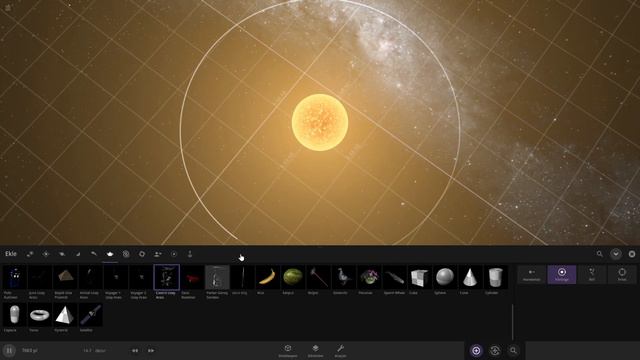Open the top-left main menu icon
This screenshot has height=360, width=640.
[x=8, y=7]
